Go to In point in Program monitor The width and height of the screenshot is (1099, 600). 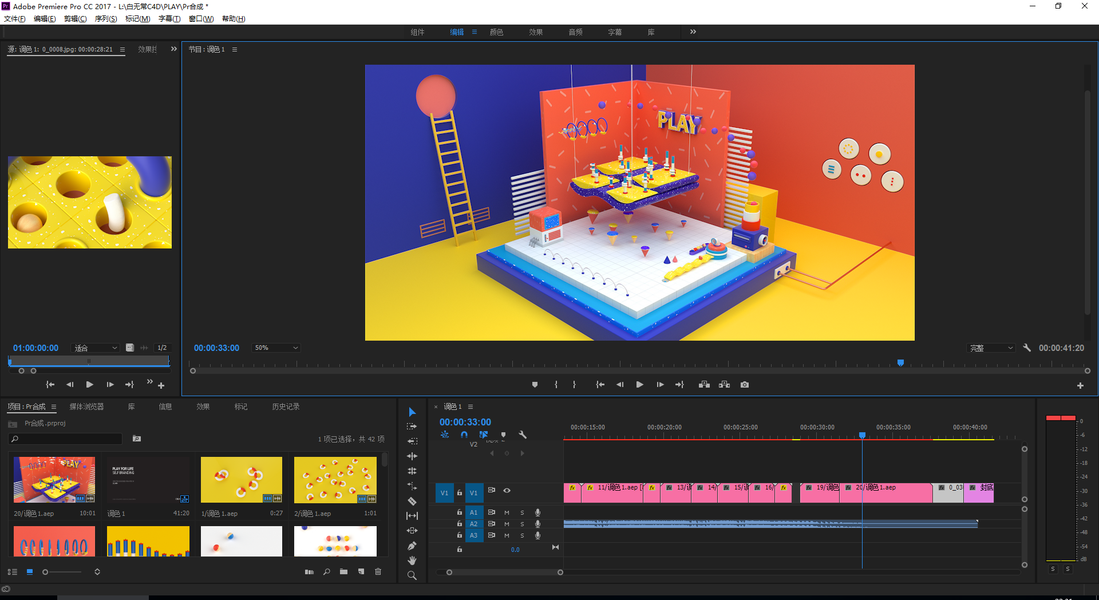600,384
